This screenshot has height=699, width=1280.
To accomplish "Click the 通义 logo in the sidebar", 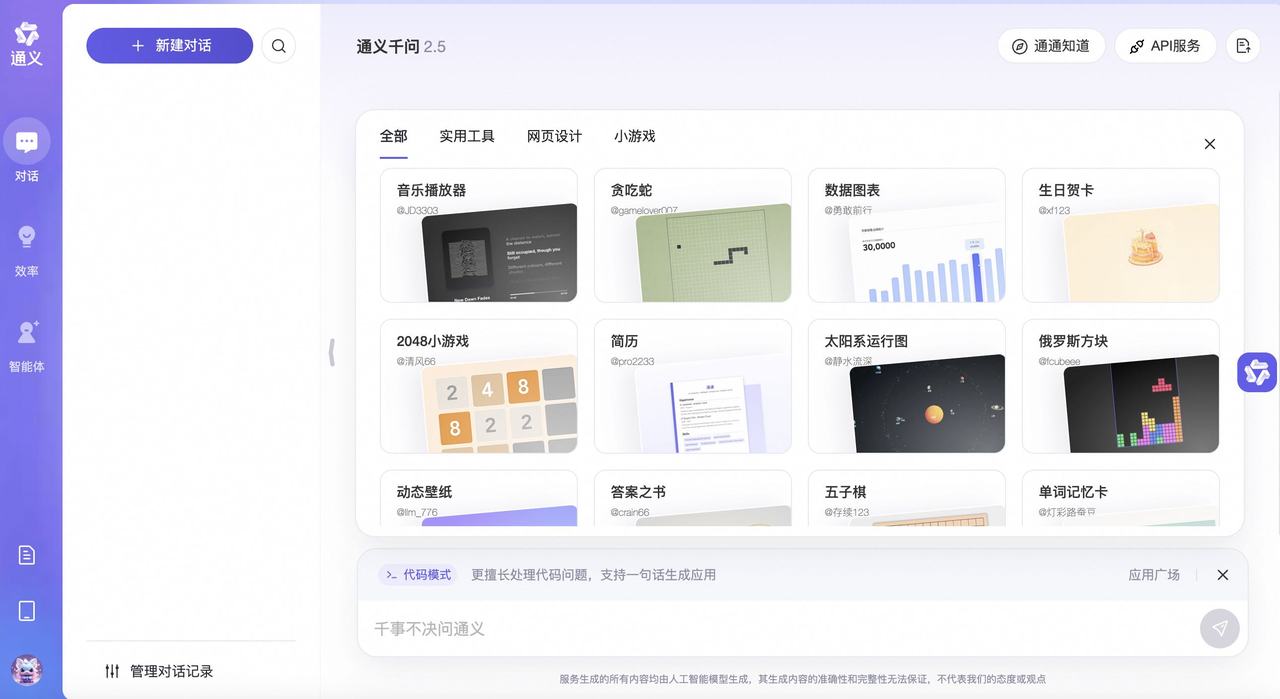I will [27, 44].
